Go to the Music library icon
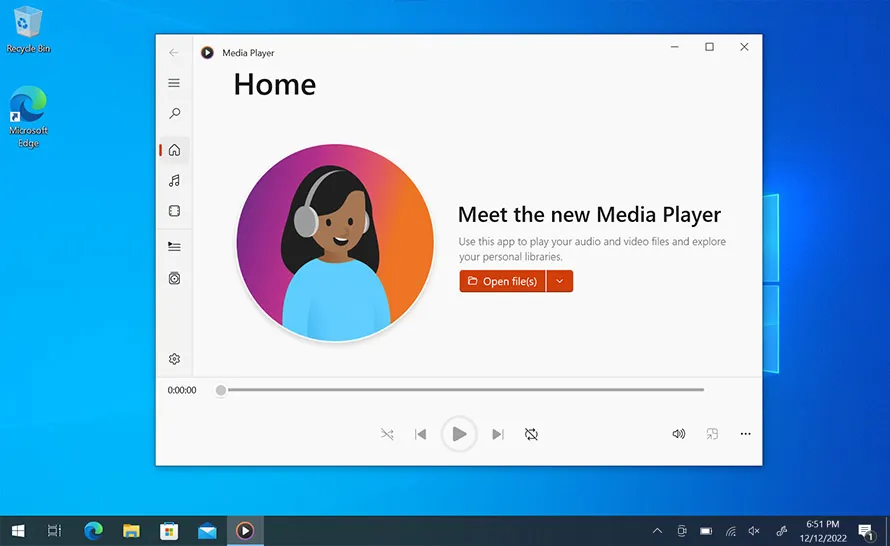Image resolution: width=890 pixels, height=546 pixels. pos(174,181)
